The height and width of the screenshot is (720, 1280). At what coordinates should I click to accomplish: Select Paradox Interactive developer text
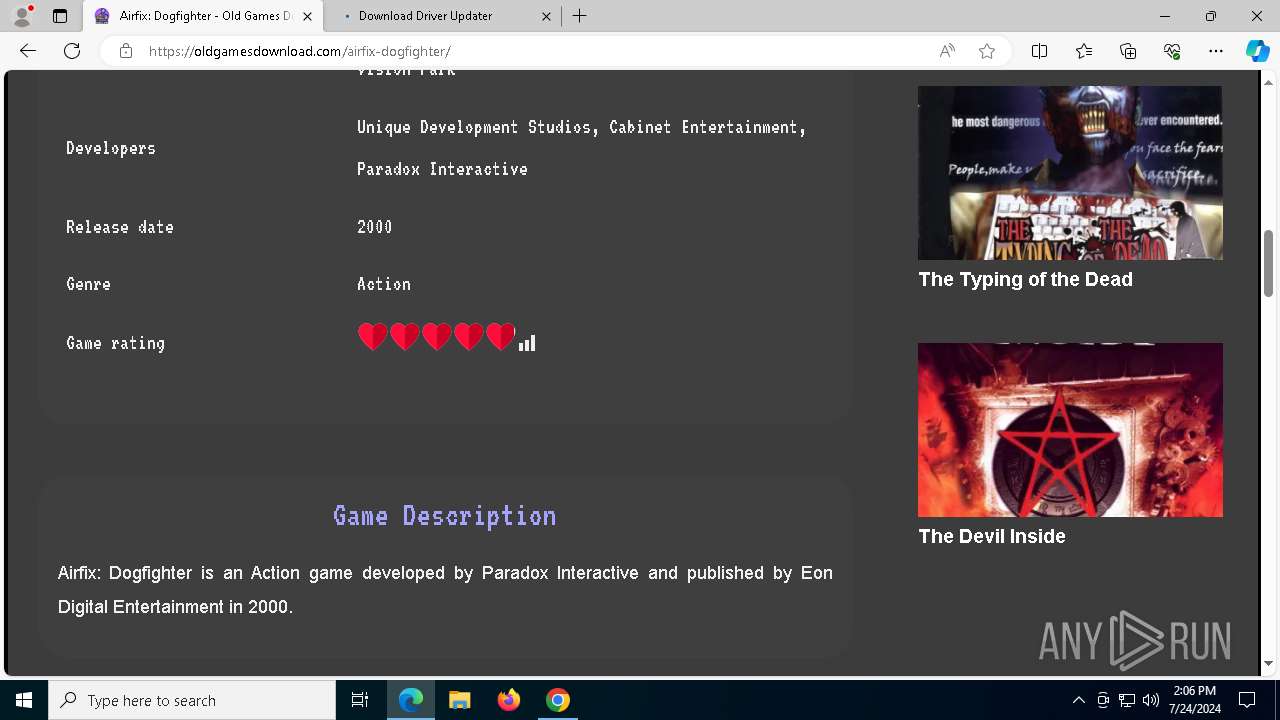coord(442,169)
